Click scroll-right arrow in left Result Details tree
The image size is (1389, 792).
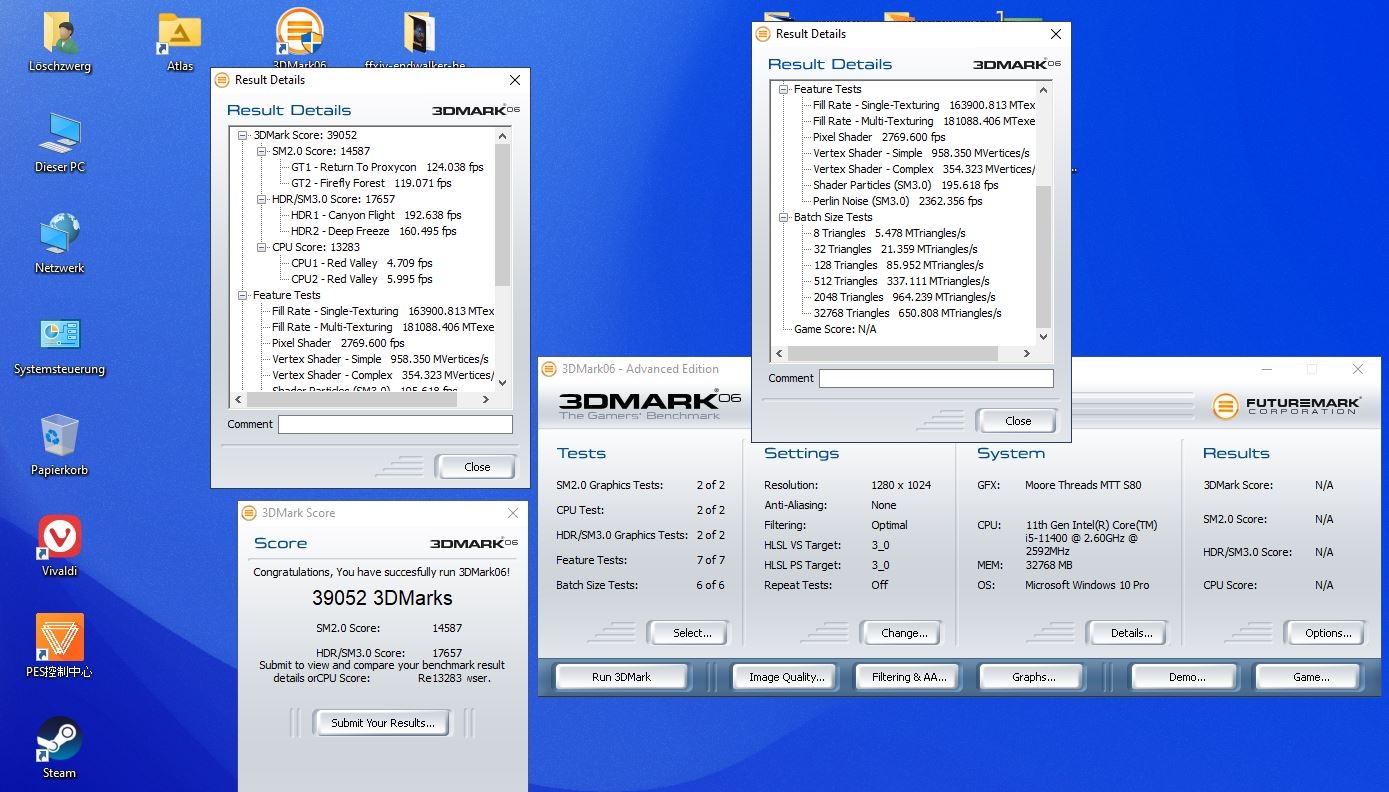[x=486, y=400]
